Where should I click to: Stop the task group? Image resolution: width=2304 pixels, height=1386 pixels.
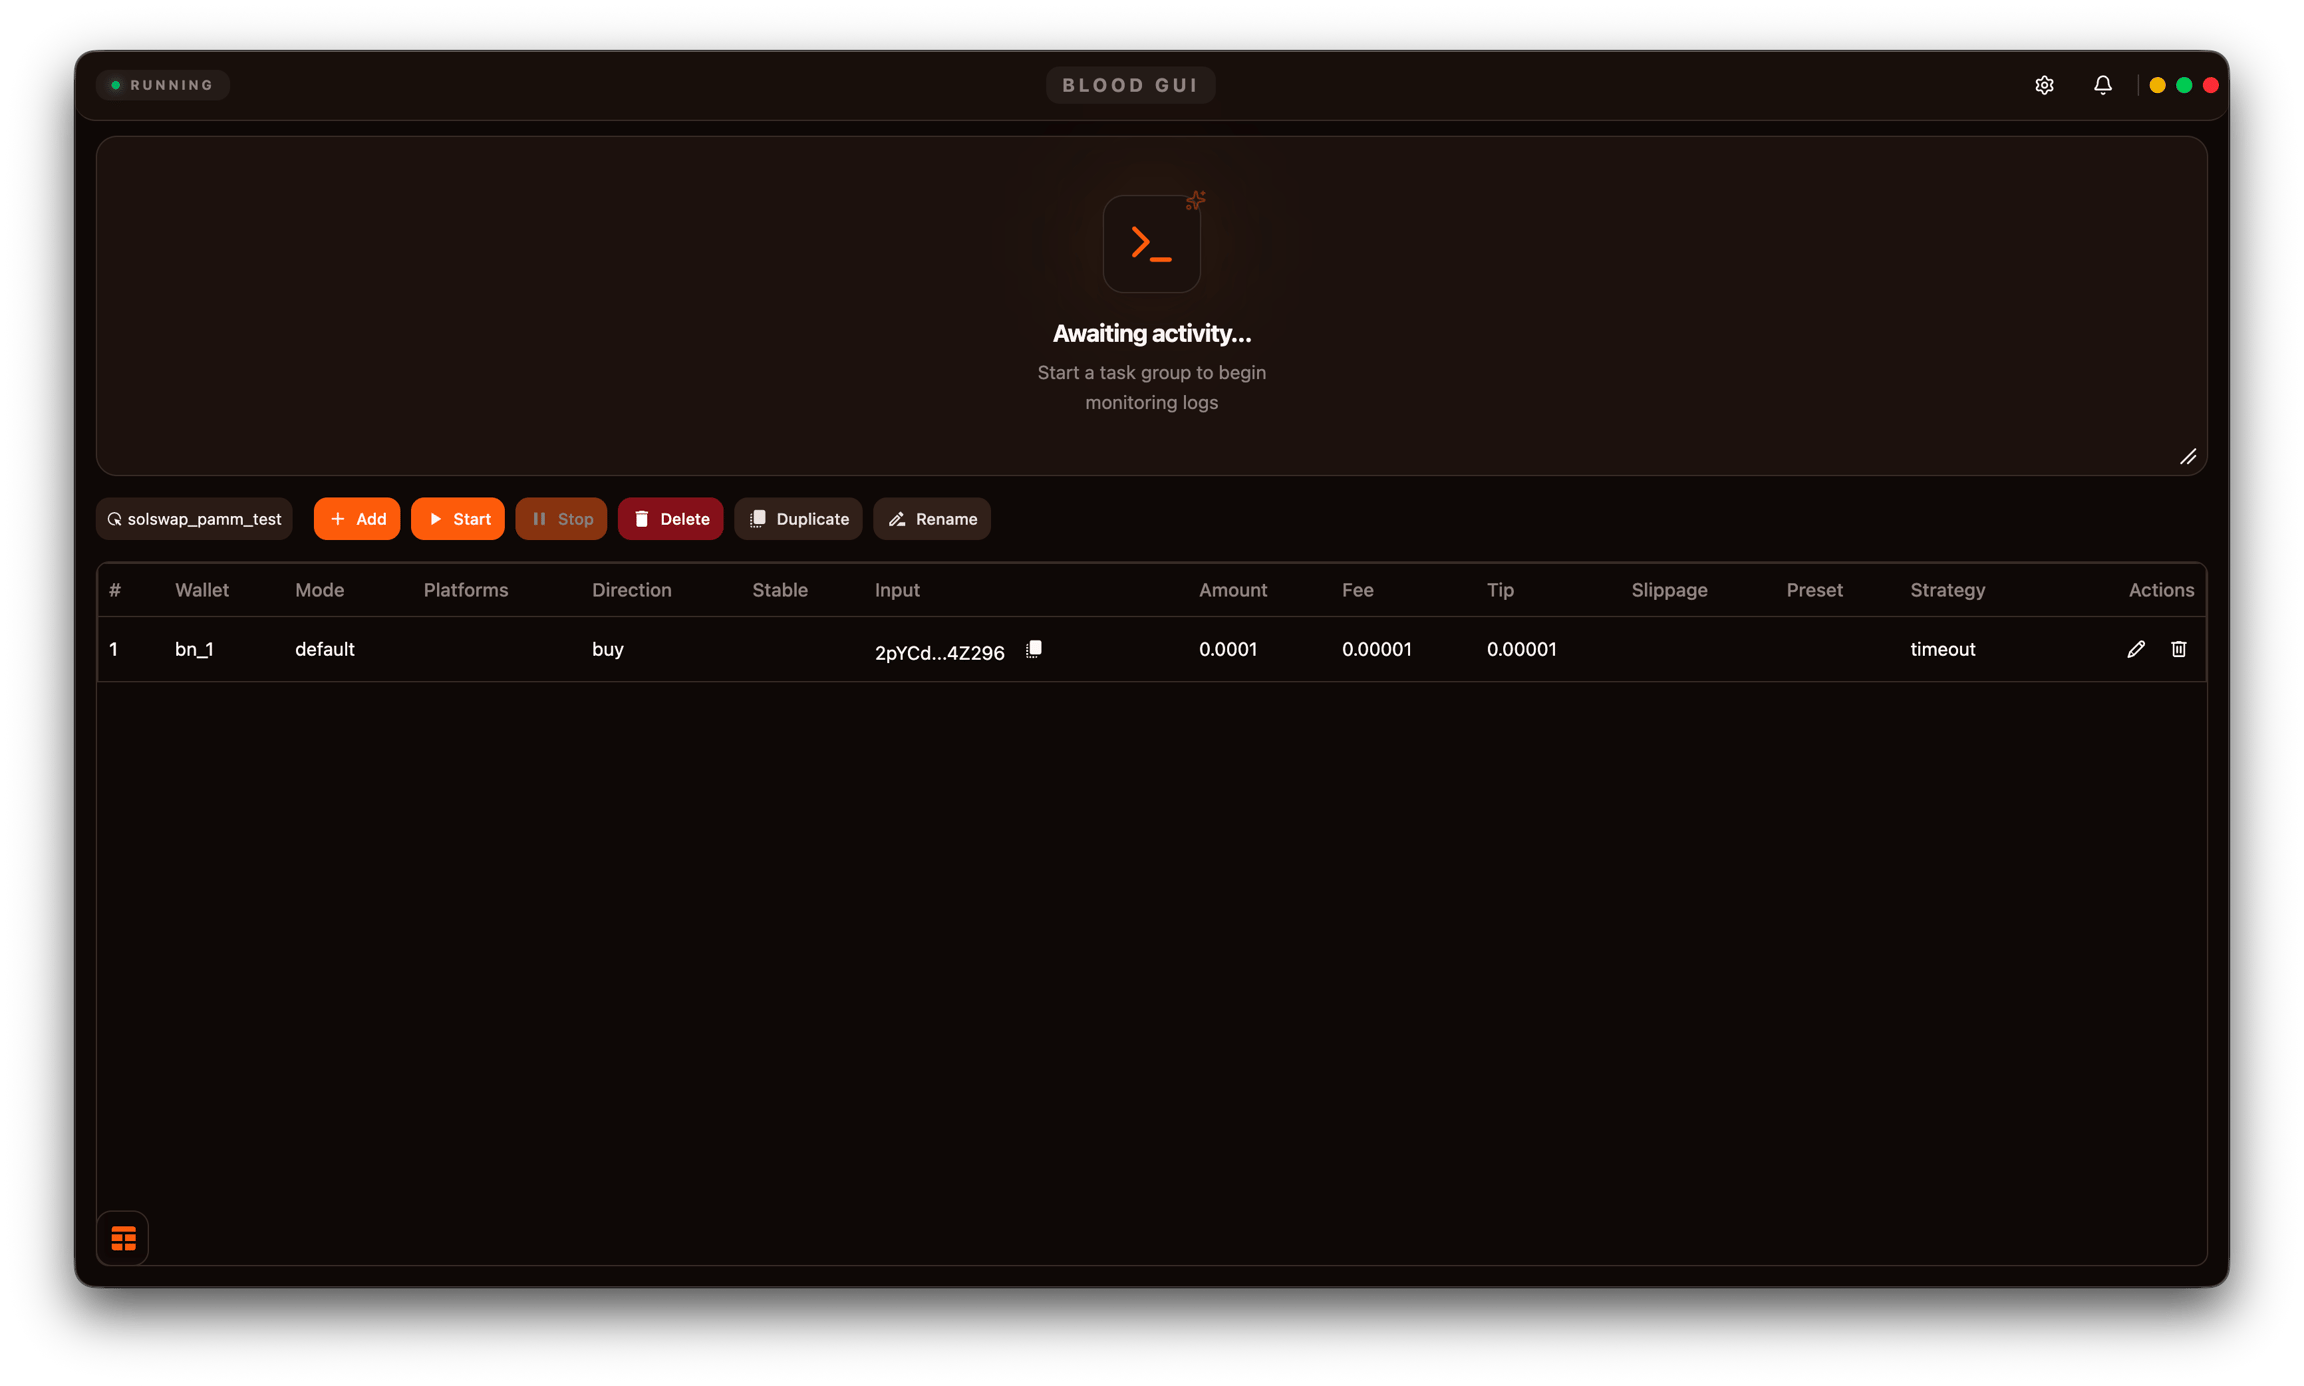561,519
